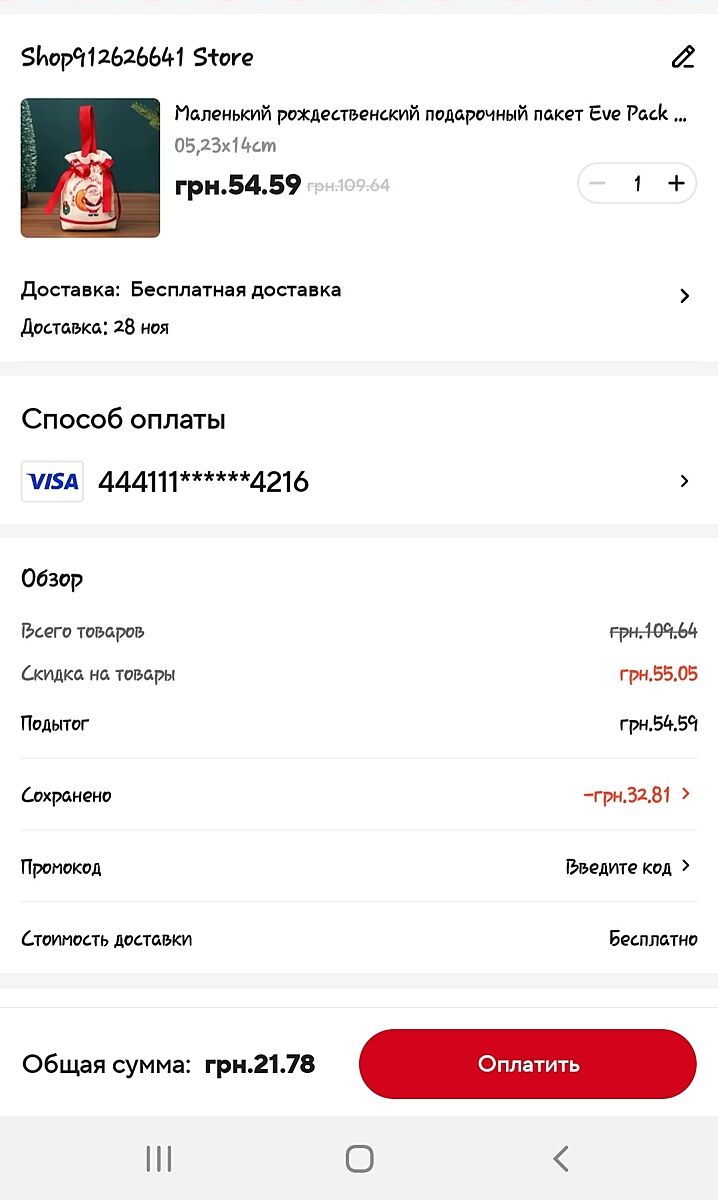Open the Сохранено savings row
This screenshot has width=718, height=1200.
tap(66, 795)
